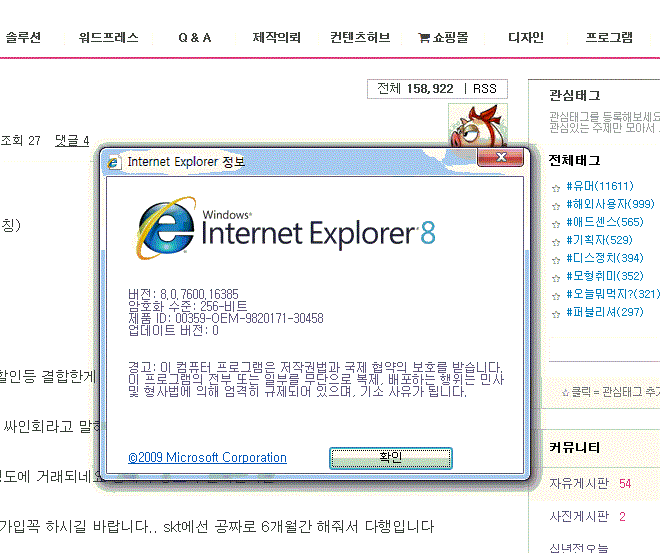Click the 암호화 수준: 256-비트 text
The width and height of the screenshot is (660, 553).
coord(188,306)
